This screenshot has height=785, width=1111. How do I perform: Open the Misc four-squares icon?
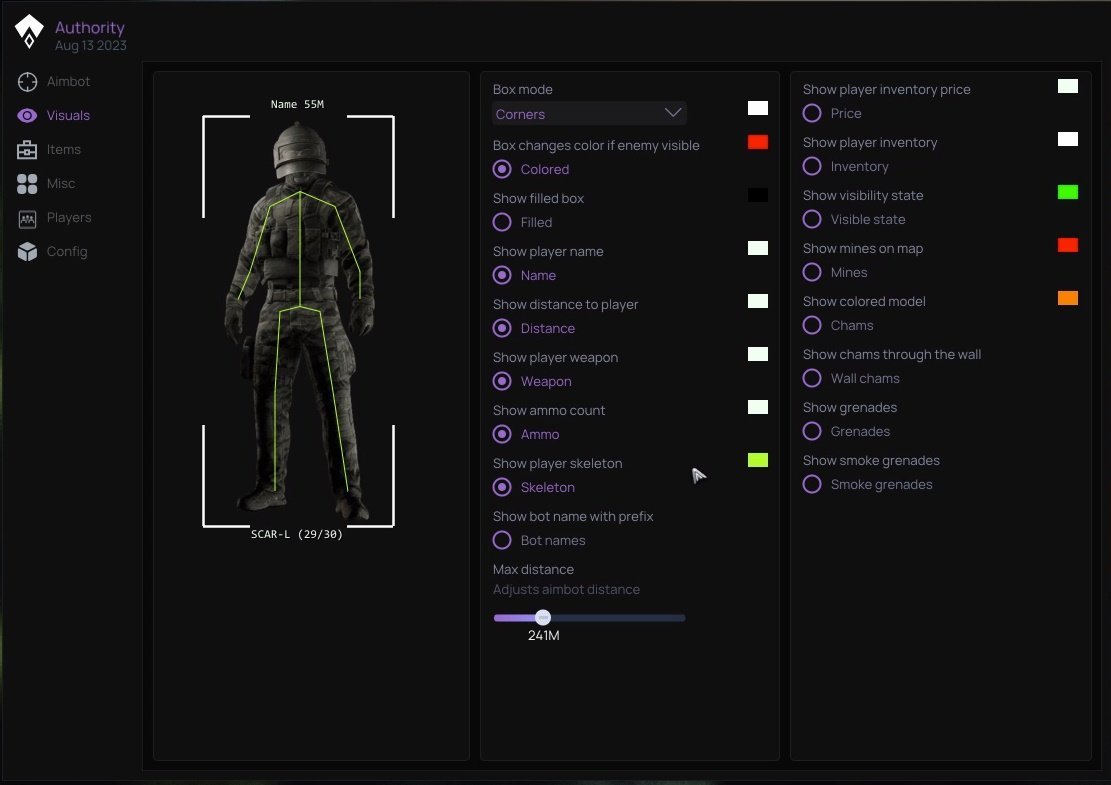click(28, 184)
